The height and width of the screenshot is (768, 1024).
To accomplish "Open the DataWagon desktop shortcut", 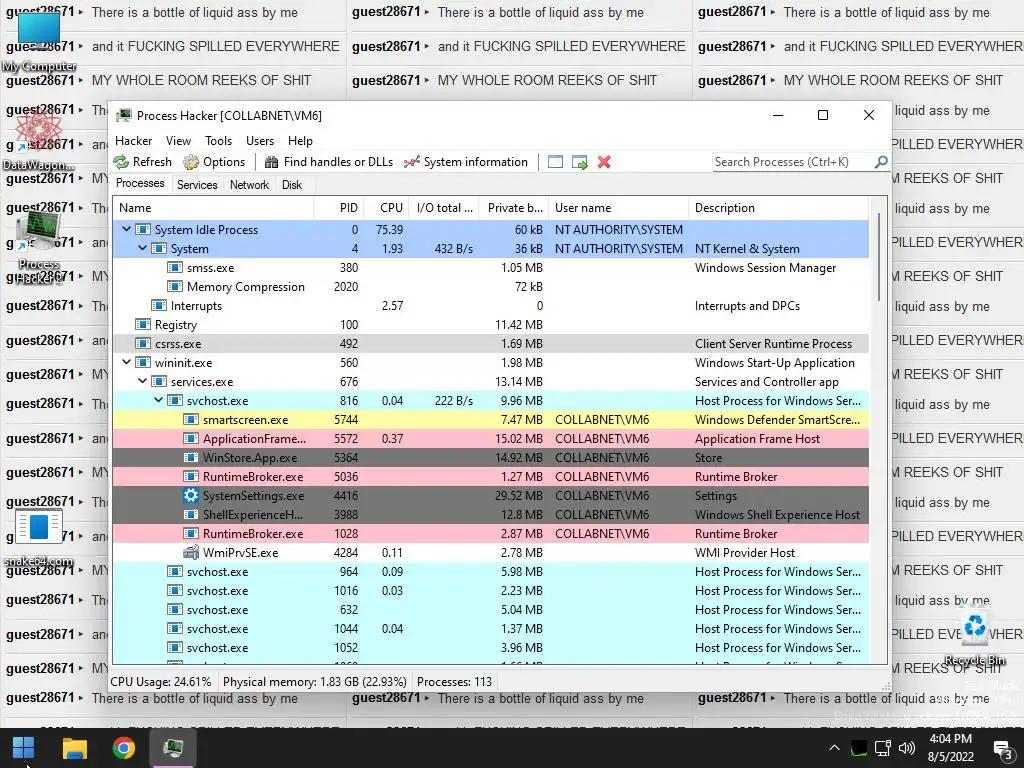I will pos(39,140).
